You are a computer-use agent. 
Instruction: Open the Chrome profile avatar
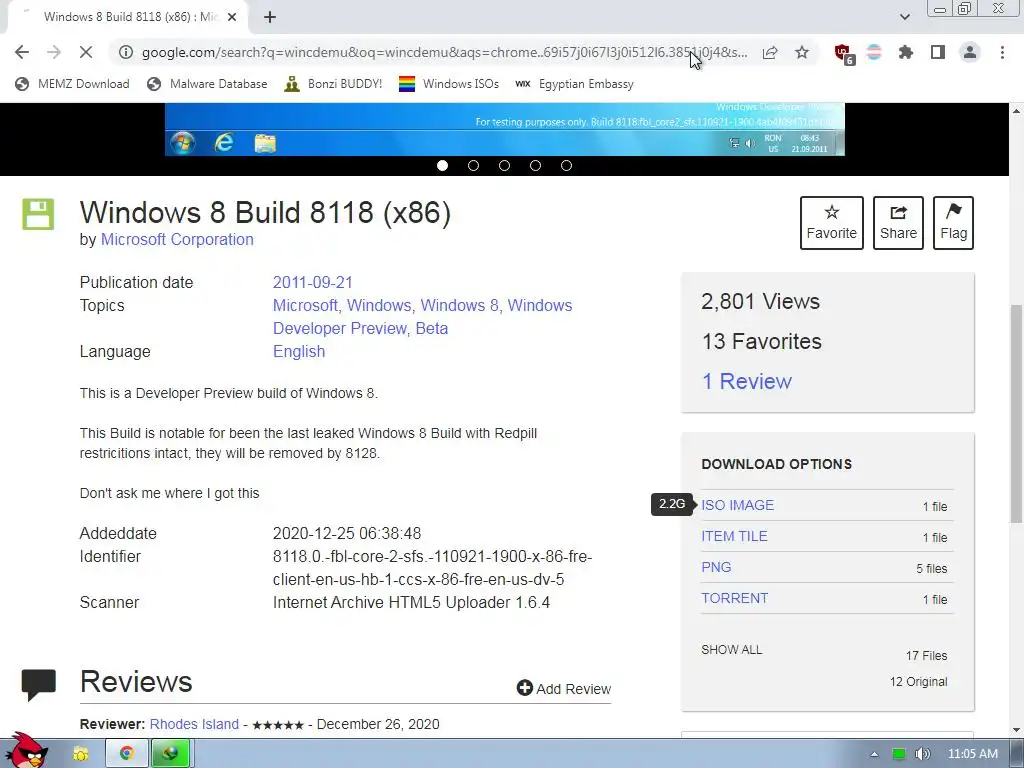coord(970,52)
